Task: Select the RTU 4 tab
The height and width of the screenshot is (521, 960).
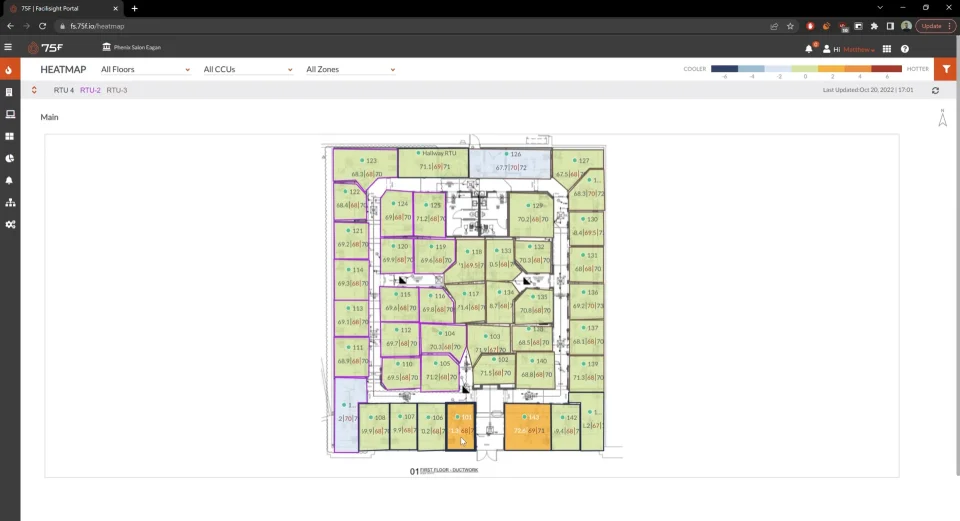Action: 64,90
